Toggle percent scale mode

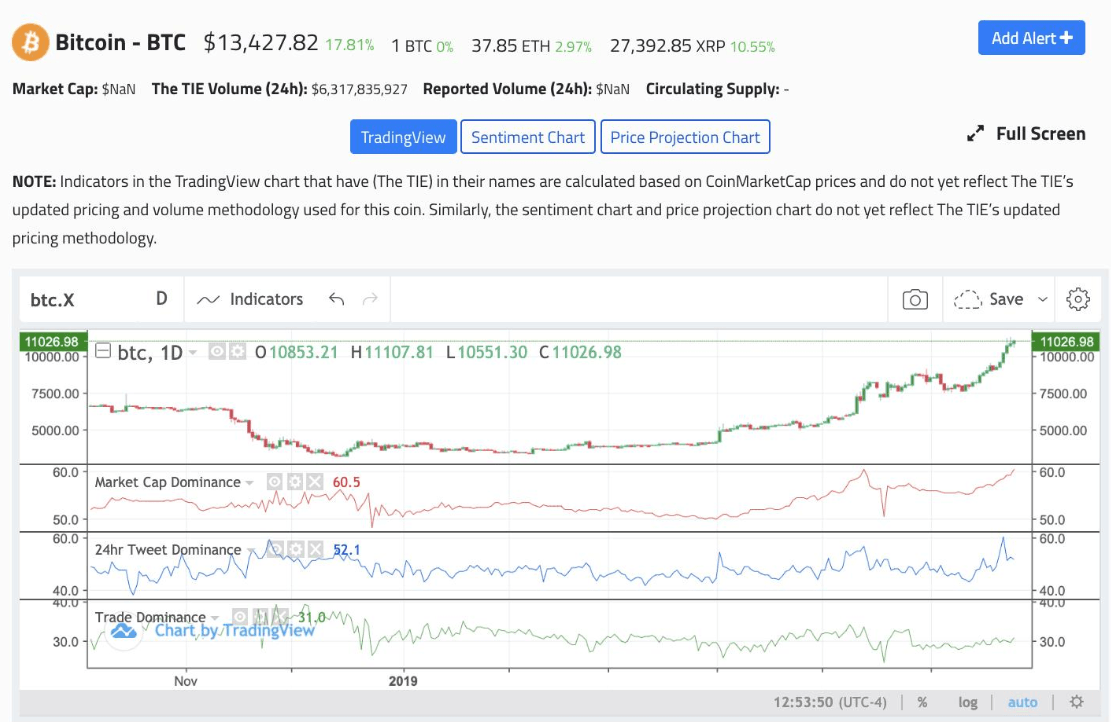pos(922,702)
